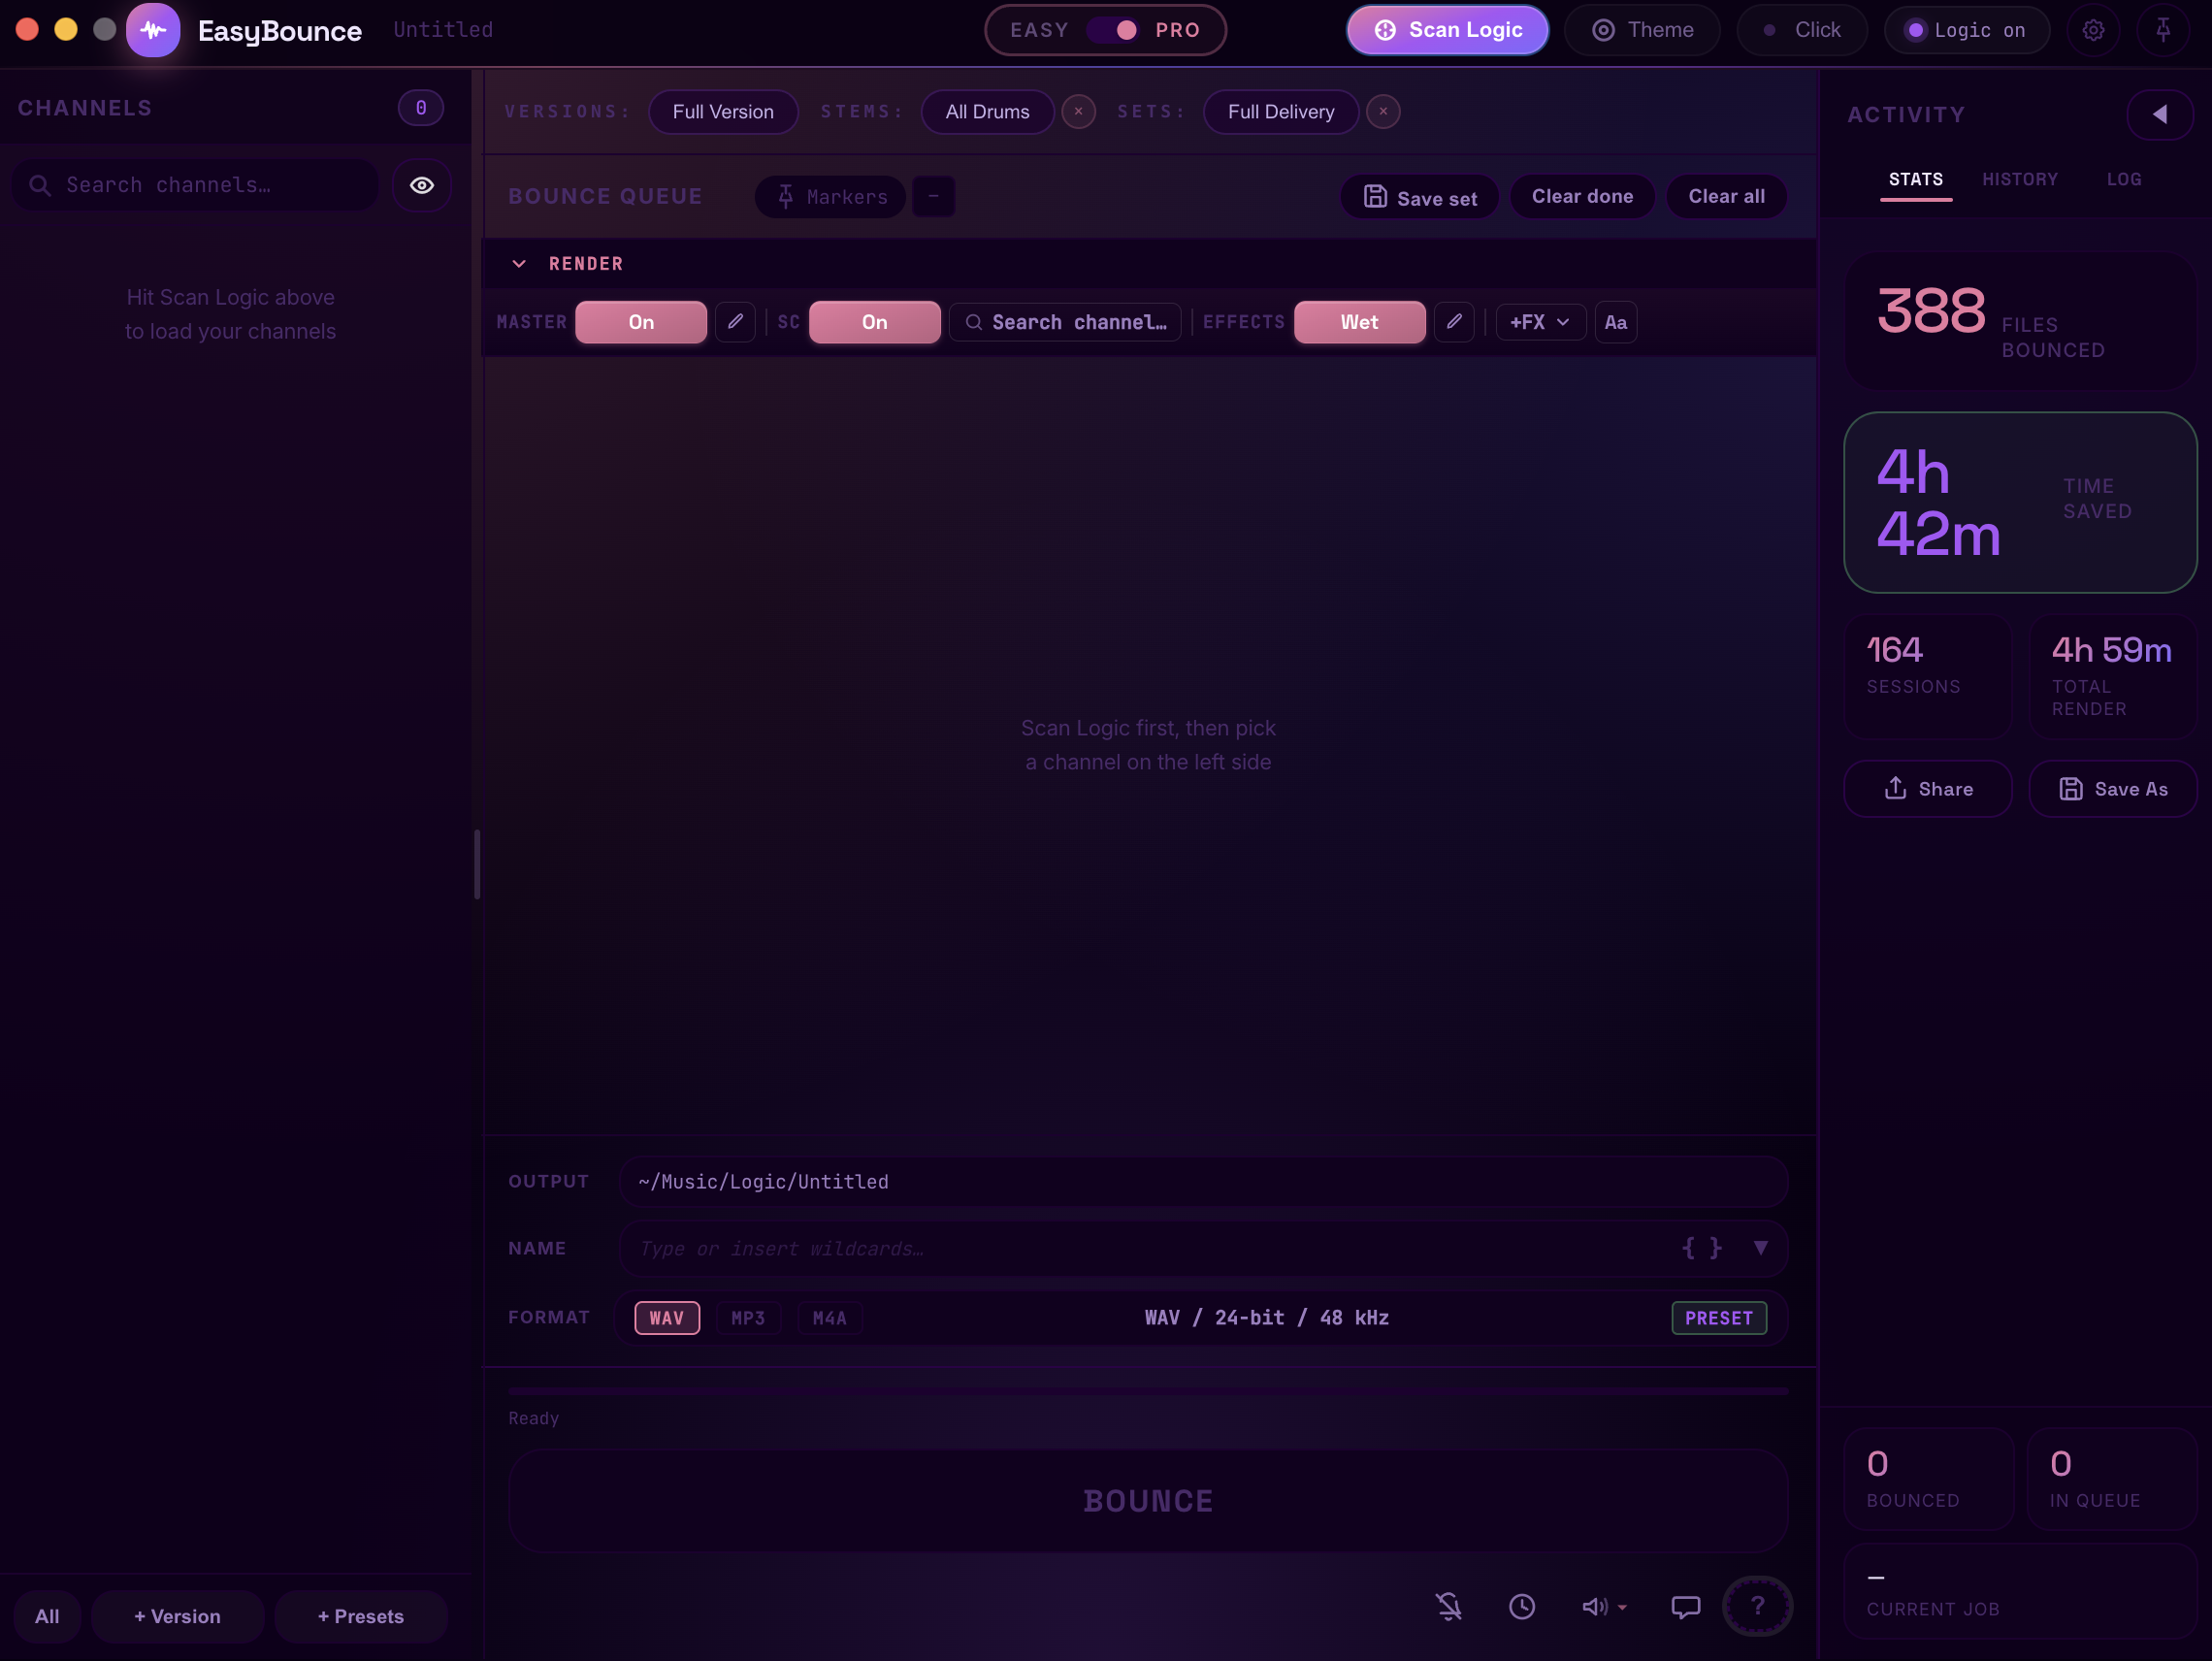Screen dimensions: 2212x1661
Task: Focus the SC Search channel field
Action: [x=1065, y=322]
